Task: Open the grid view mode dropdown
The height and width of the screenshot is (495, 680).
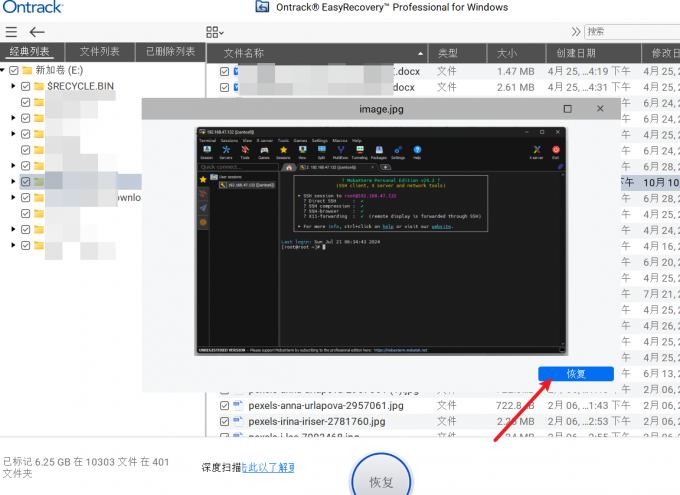Action: pyautogui.click(x=215, y=32)
